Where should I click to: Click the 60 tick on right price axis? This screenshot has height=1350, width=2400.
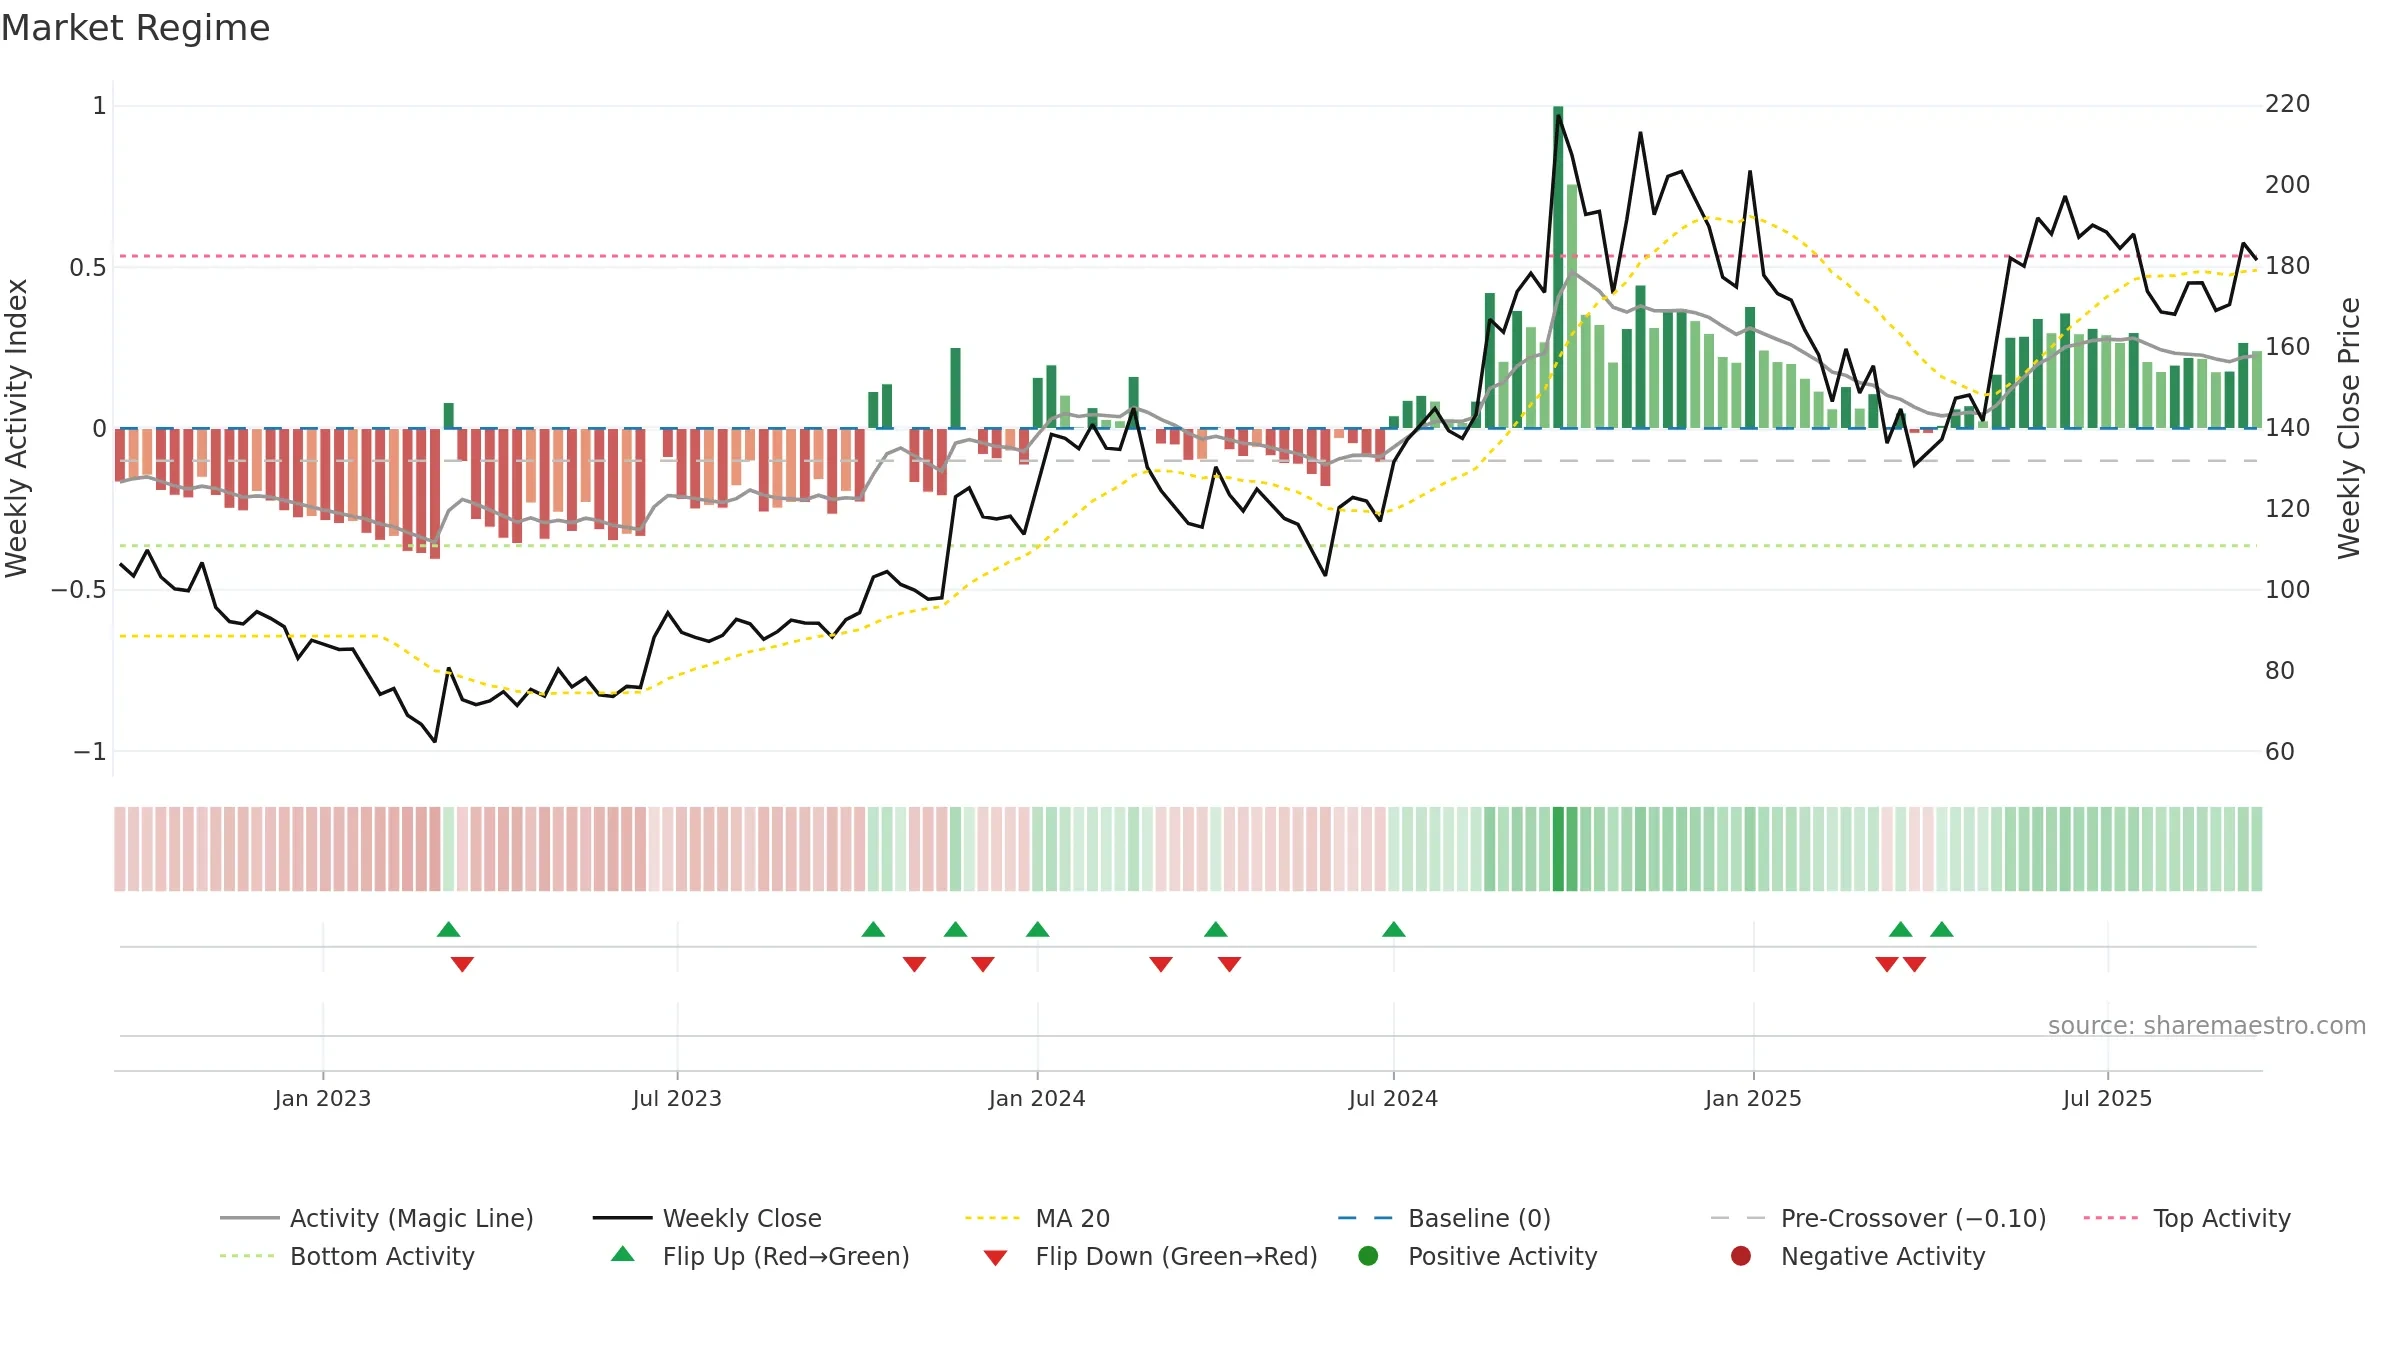tap(2279, 751)
